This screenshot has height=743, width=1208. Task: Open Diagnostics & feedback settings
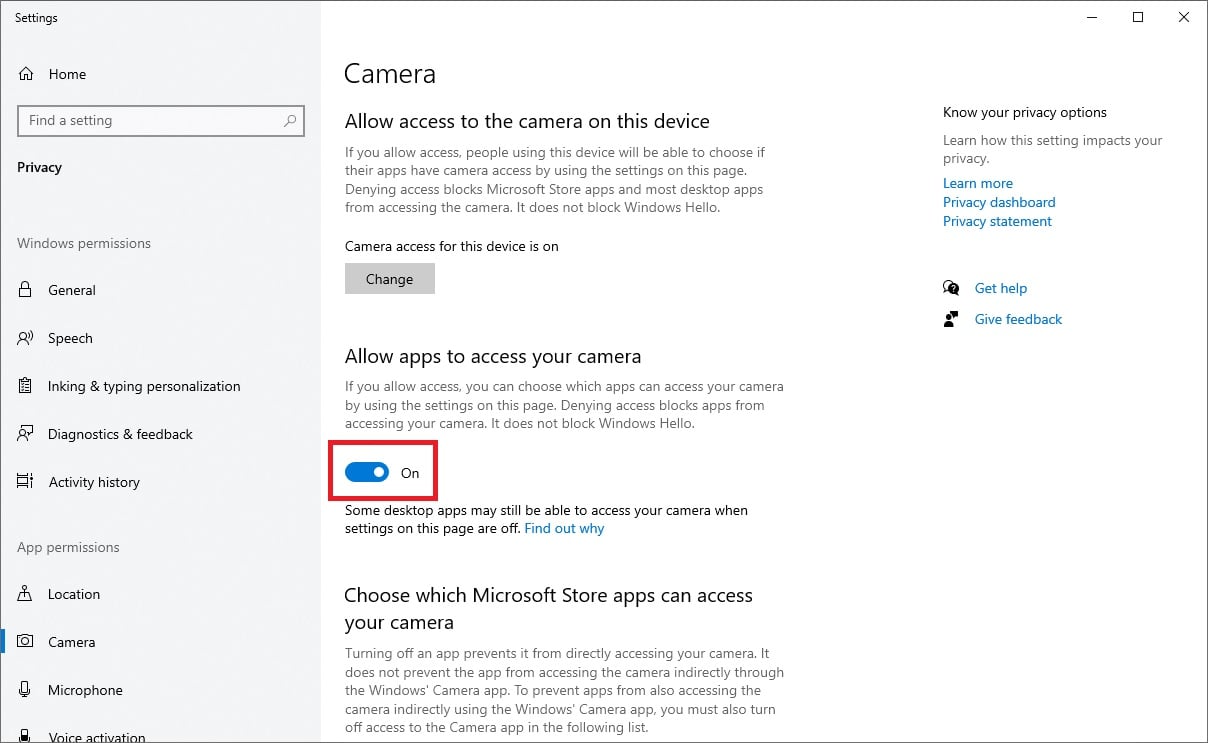[x=120, y=434]
